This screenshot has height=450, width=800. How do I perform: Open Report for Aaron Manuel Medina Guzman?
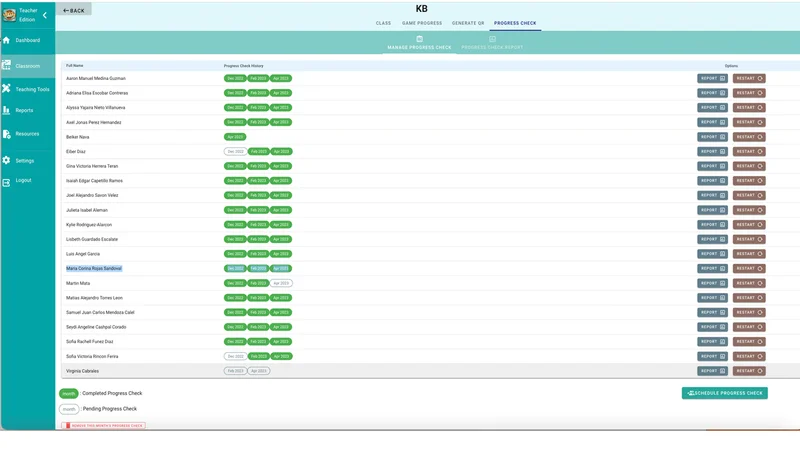tap(712, 78)
